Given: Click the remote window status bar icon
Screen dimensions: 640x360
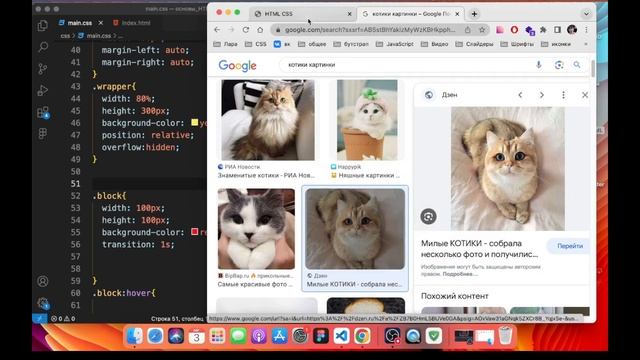Looking at the screenshot, I should 40,318.
